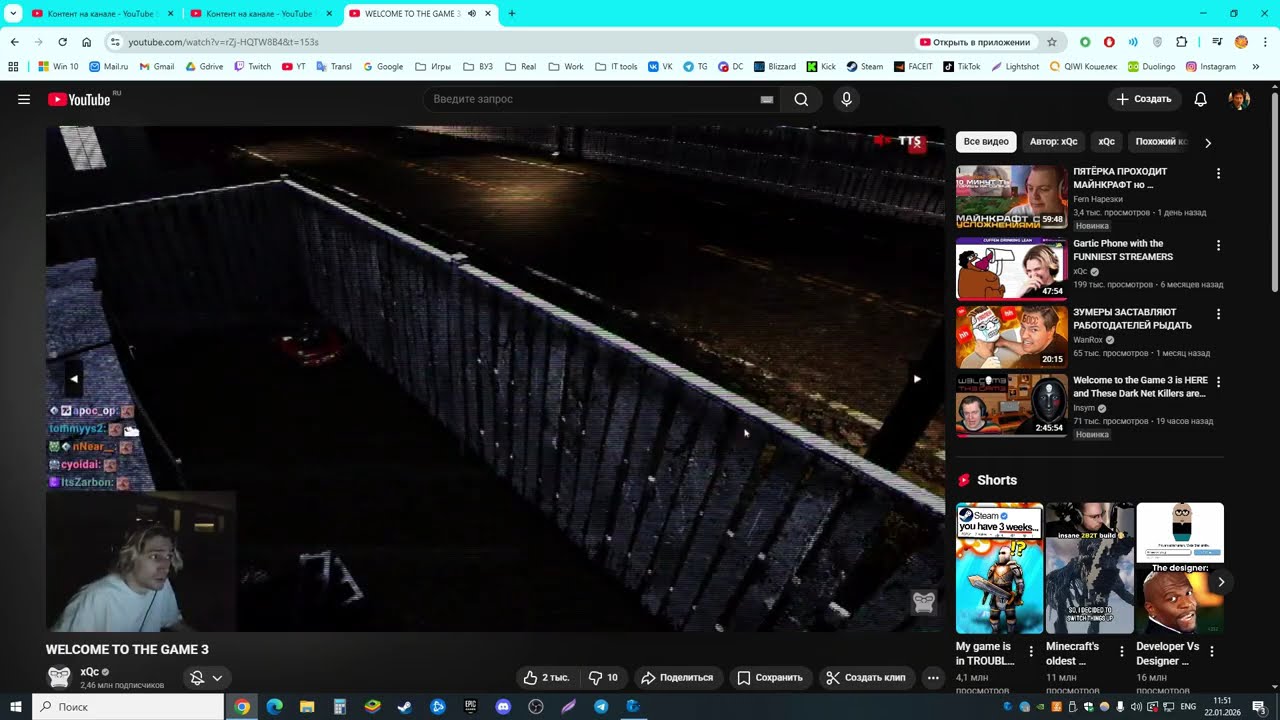The height and width of the screenshot is (720, 1280).
Task: Open the 'Developer Vs Designer' short thumbnail
Action: pos(1180,568)
